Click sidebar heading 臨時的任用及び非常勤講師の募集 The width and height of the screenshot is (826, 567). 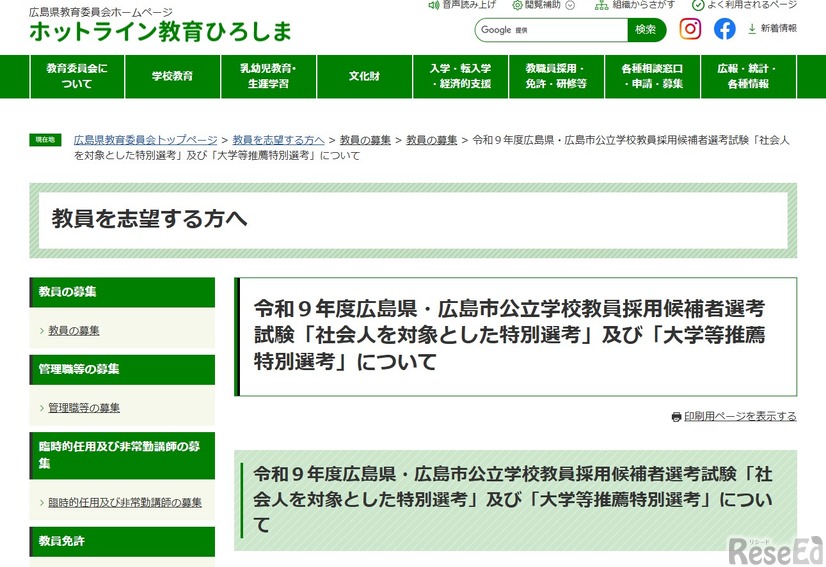[x=122, y=455]
